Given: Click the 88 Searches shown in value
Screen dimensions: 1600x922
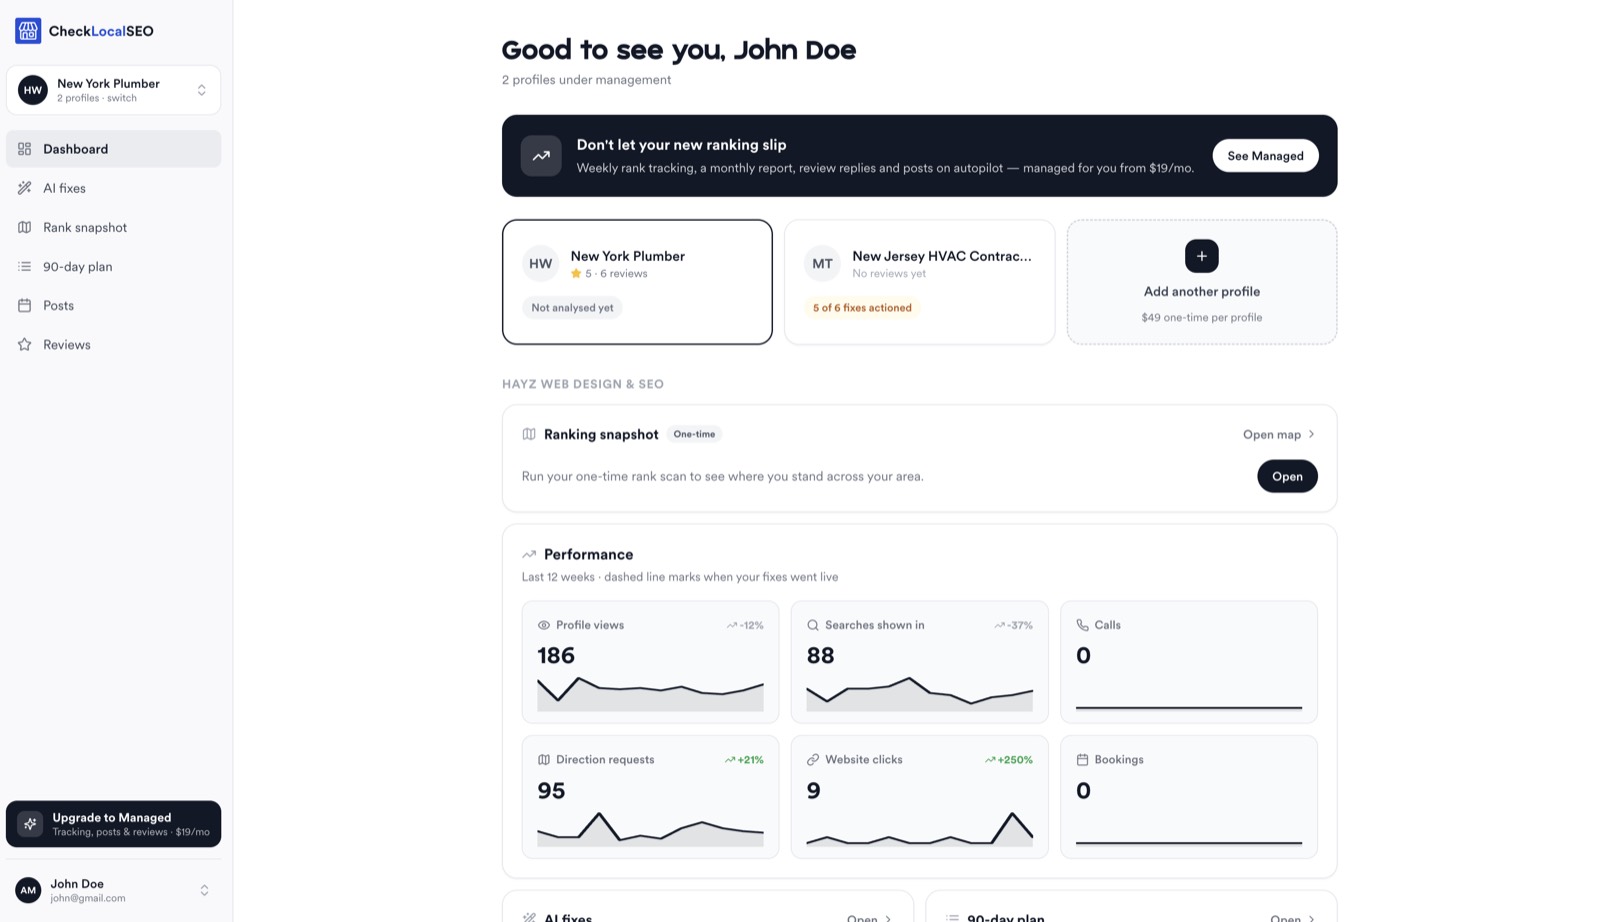Looking at the screenshot, I should click(x=820, y=656).
